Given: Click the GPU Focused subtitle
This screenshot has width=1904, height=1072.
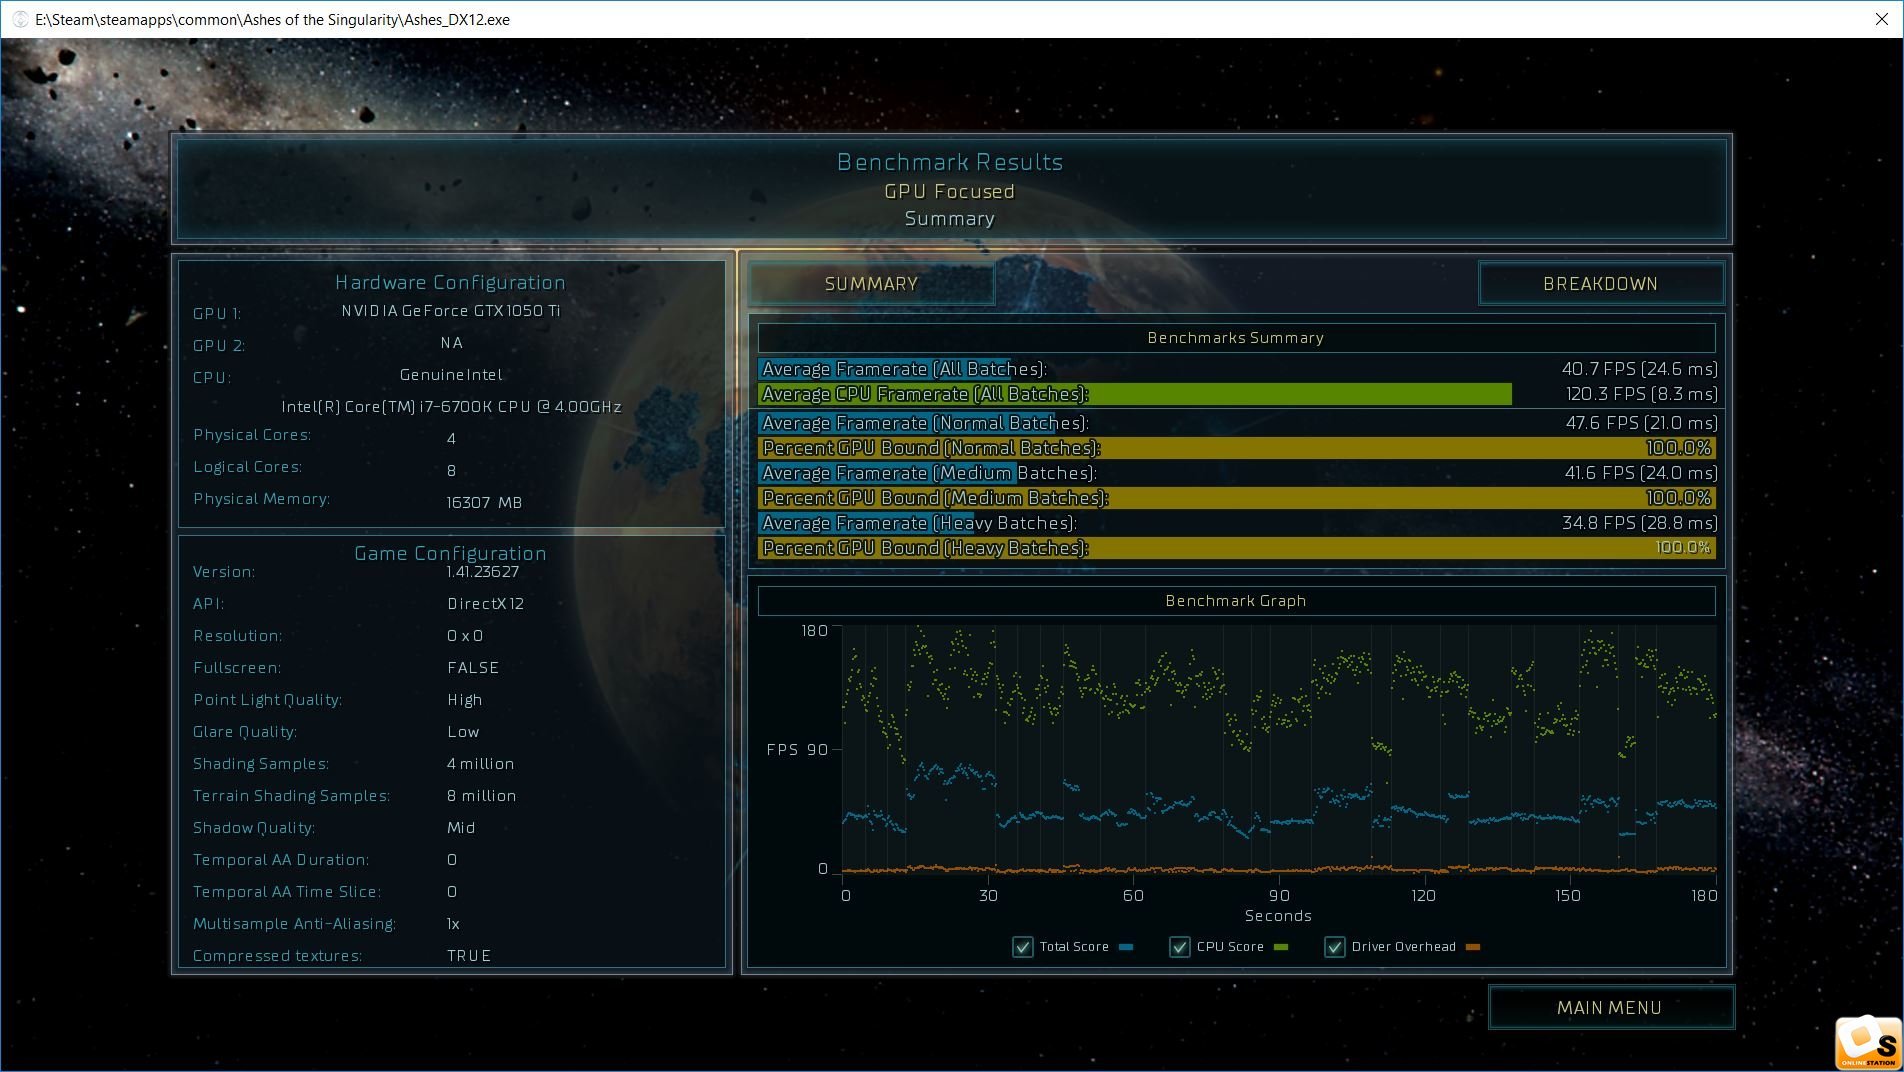Looking at the screenshot, I should tap(950, 191).
